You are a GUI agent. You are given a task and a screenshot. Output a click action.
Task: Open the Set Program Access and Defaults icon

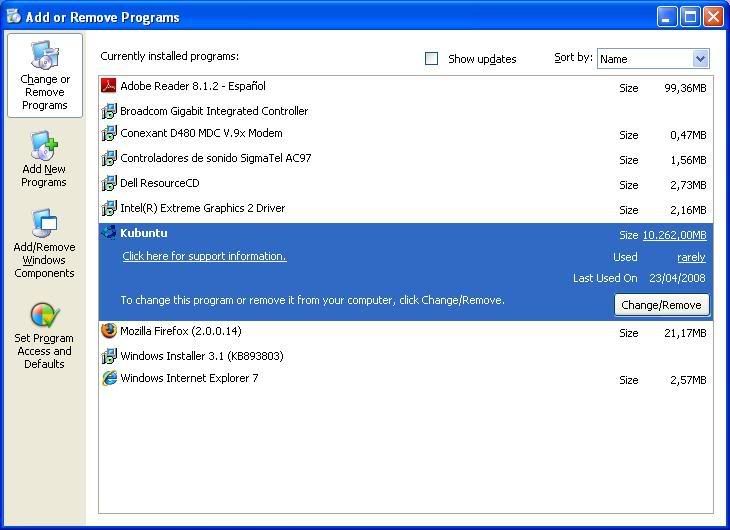[45, 315]
